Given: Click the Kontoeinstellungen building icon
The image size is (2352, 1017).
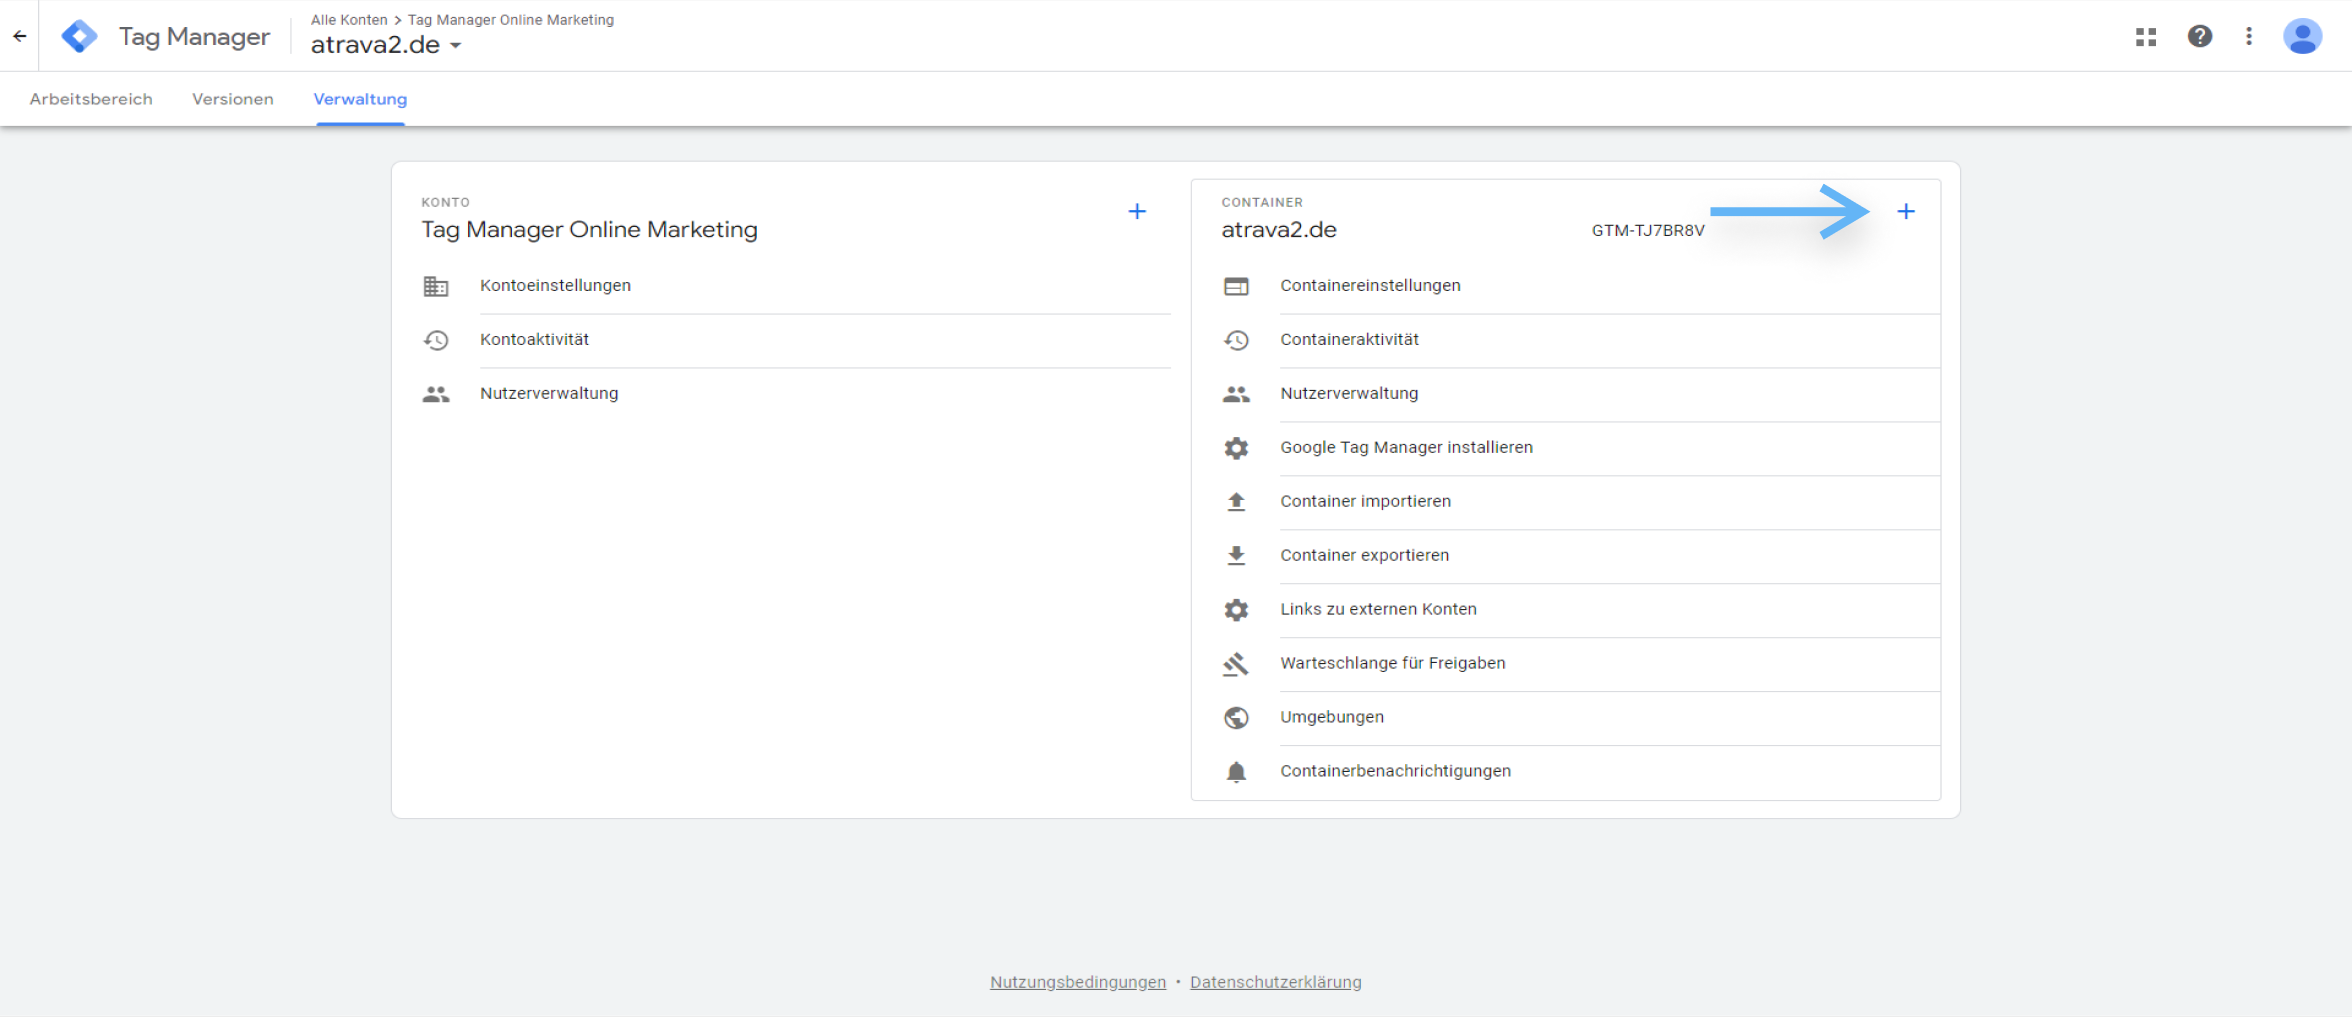Looking at the screenshot, I should point(437,285).
